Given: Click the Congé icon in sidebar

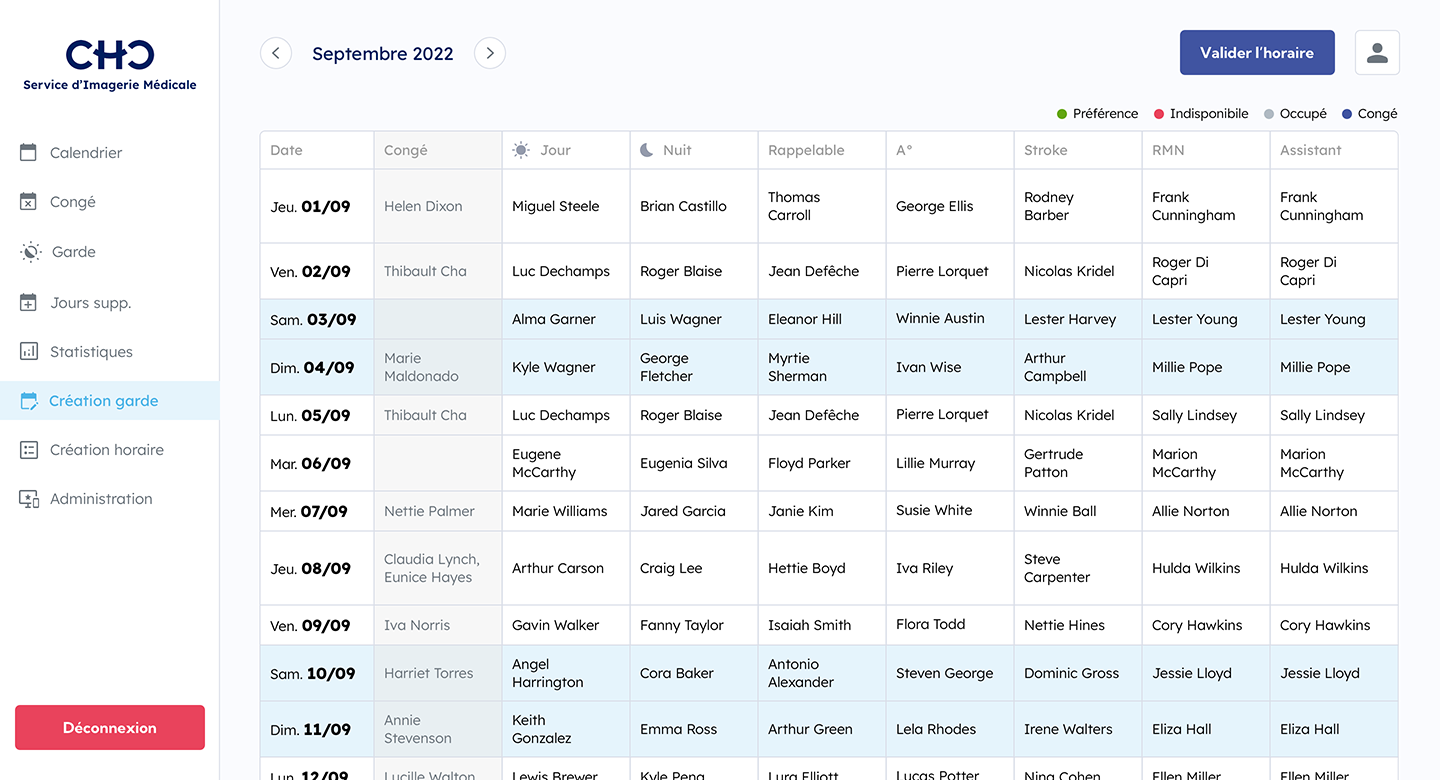Looking at the screenshot, I should pos(29,202).
